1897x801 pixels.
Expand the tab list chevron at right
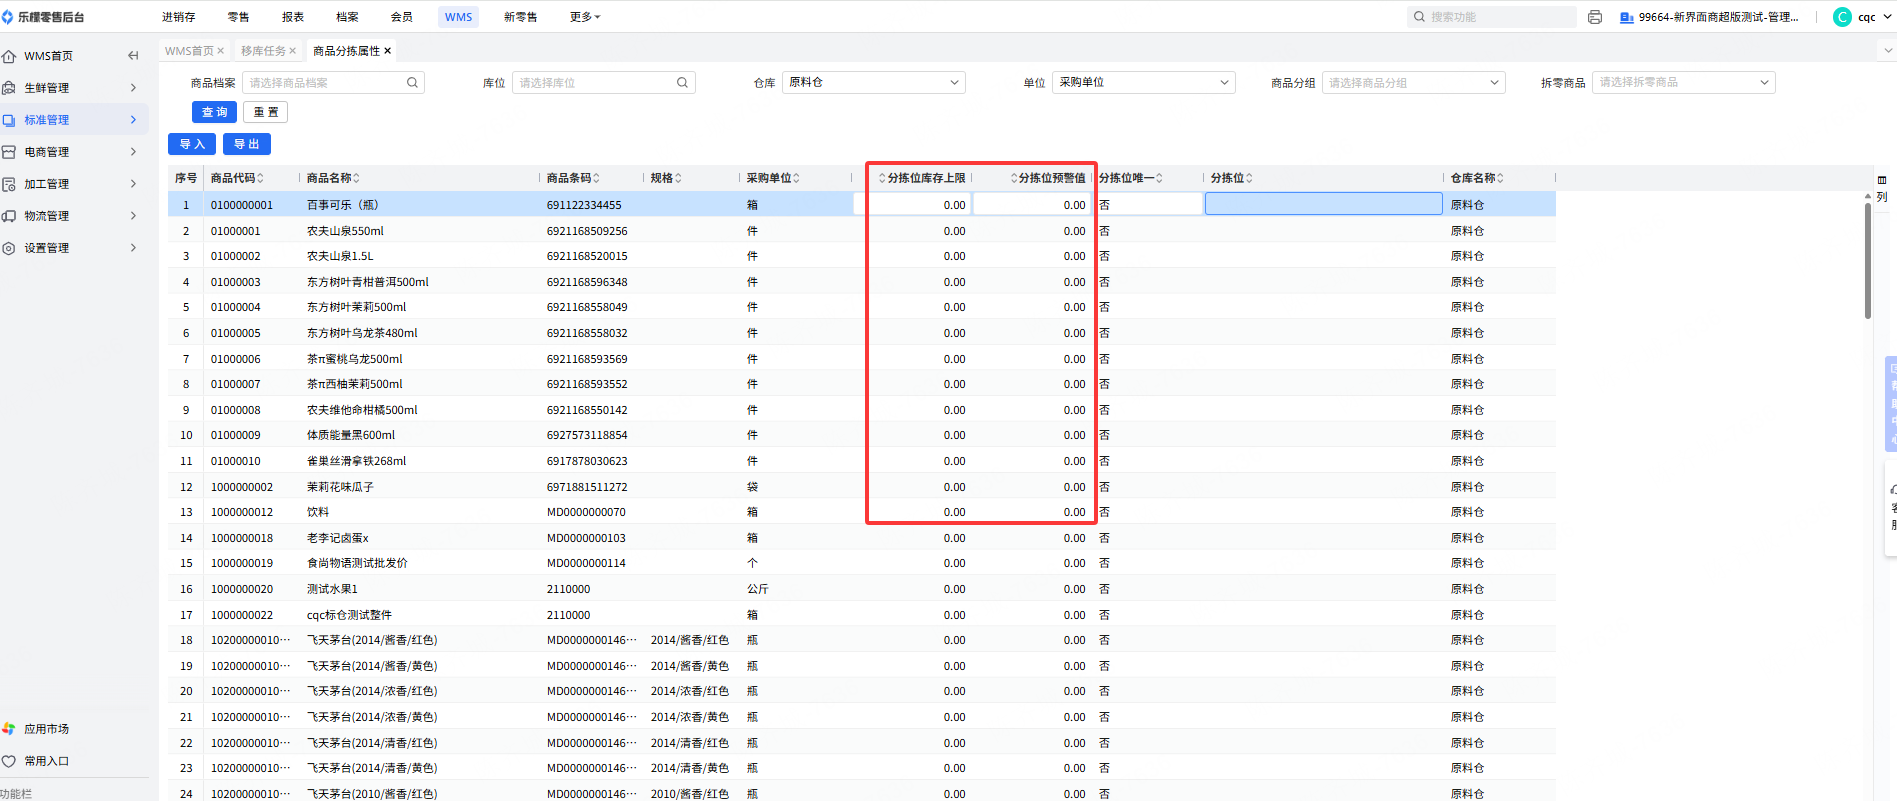[1887, 50]
